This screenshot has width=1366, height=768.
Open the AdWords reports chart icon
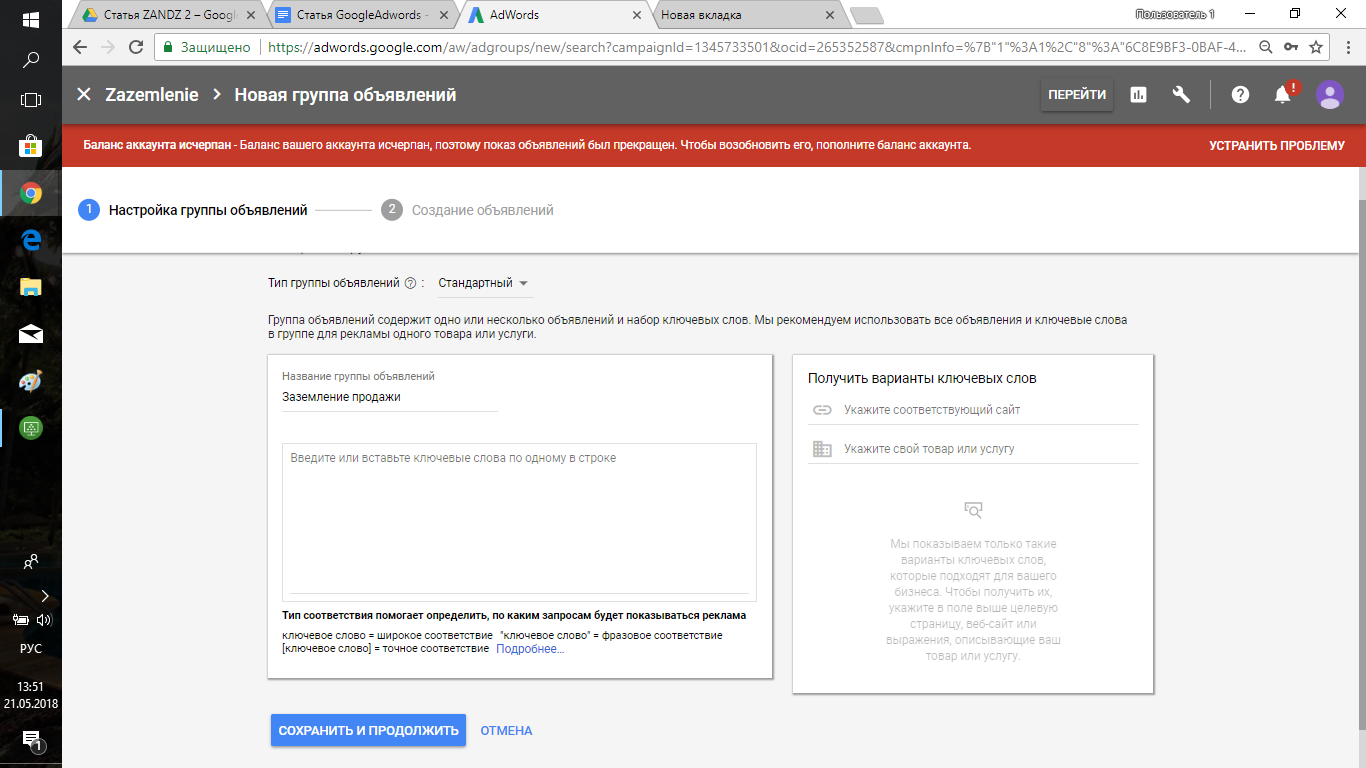[x=1137, y=95]
